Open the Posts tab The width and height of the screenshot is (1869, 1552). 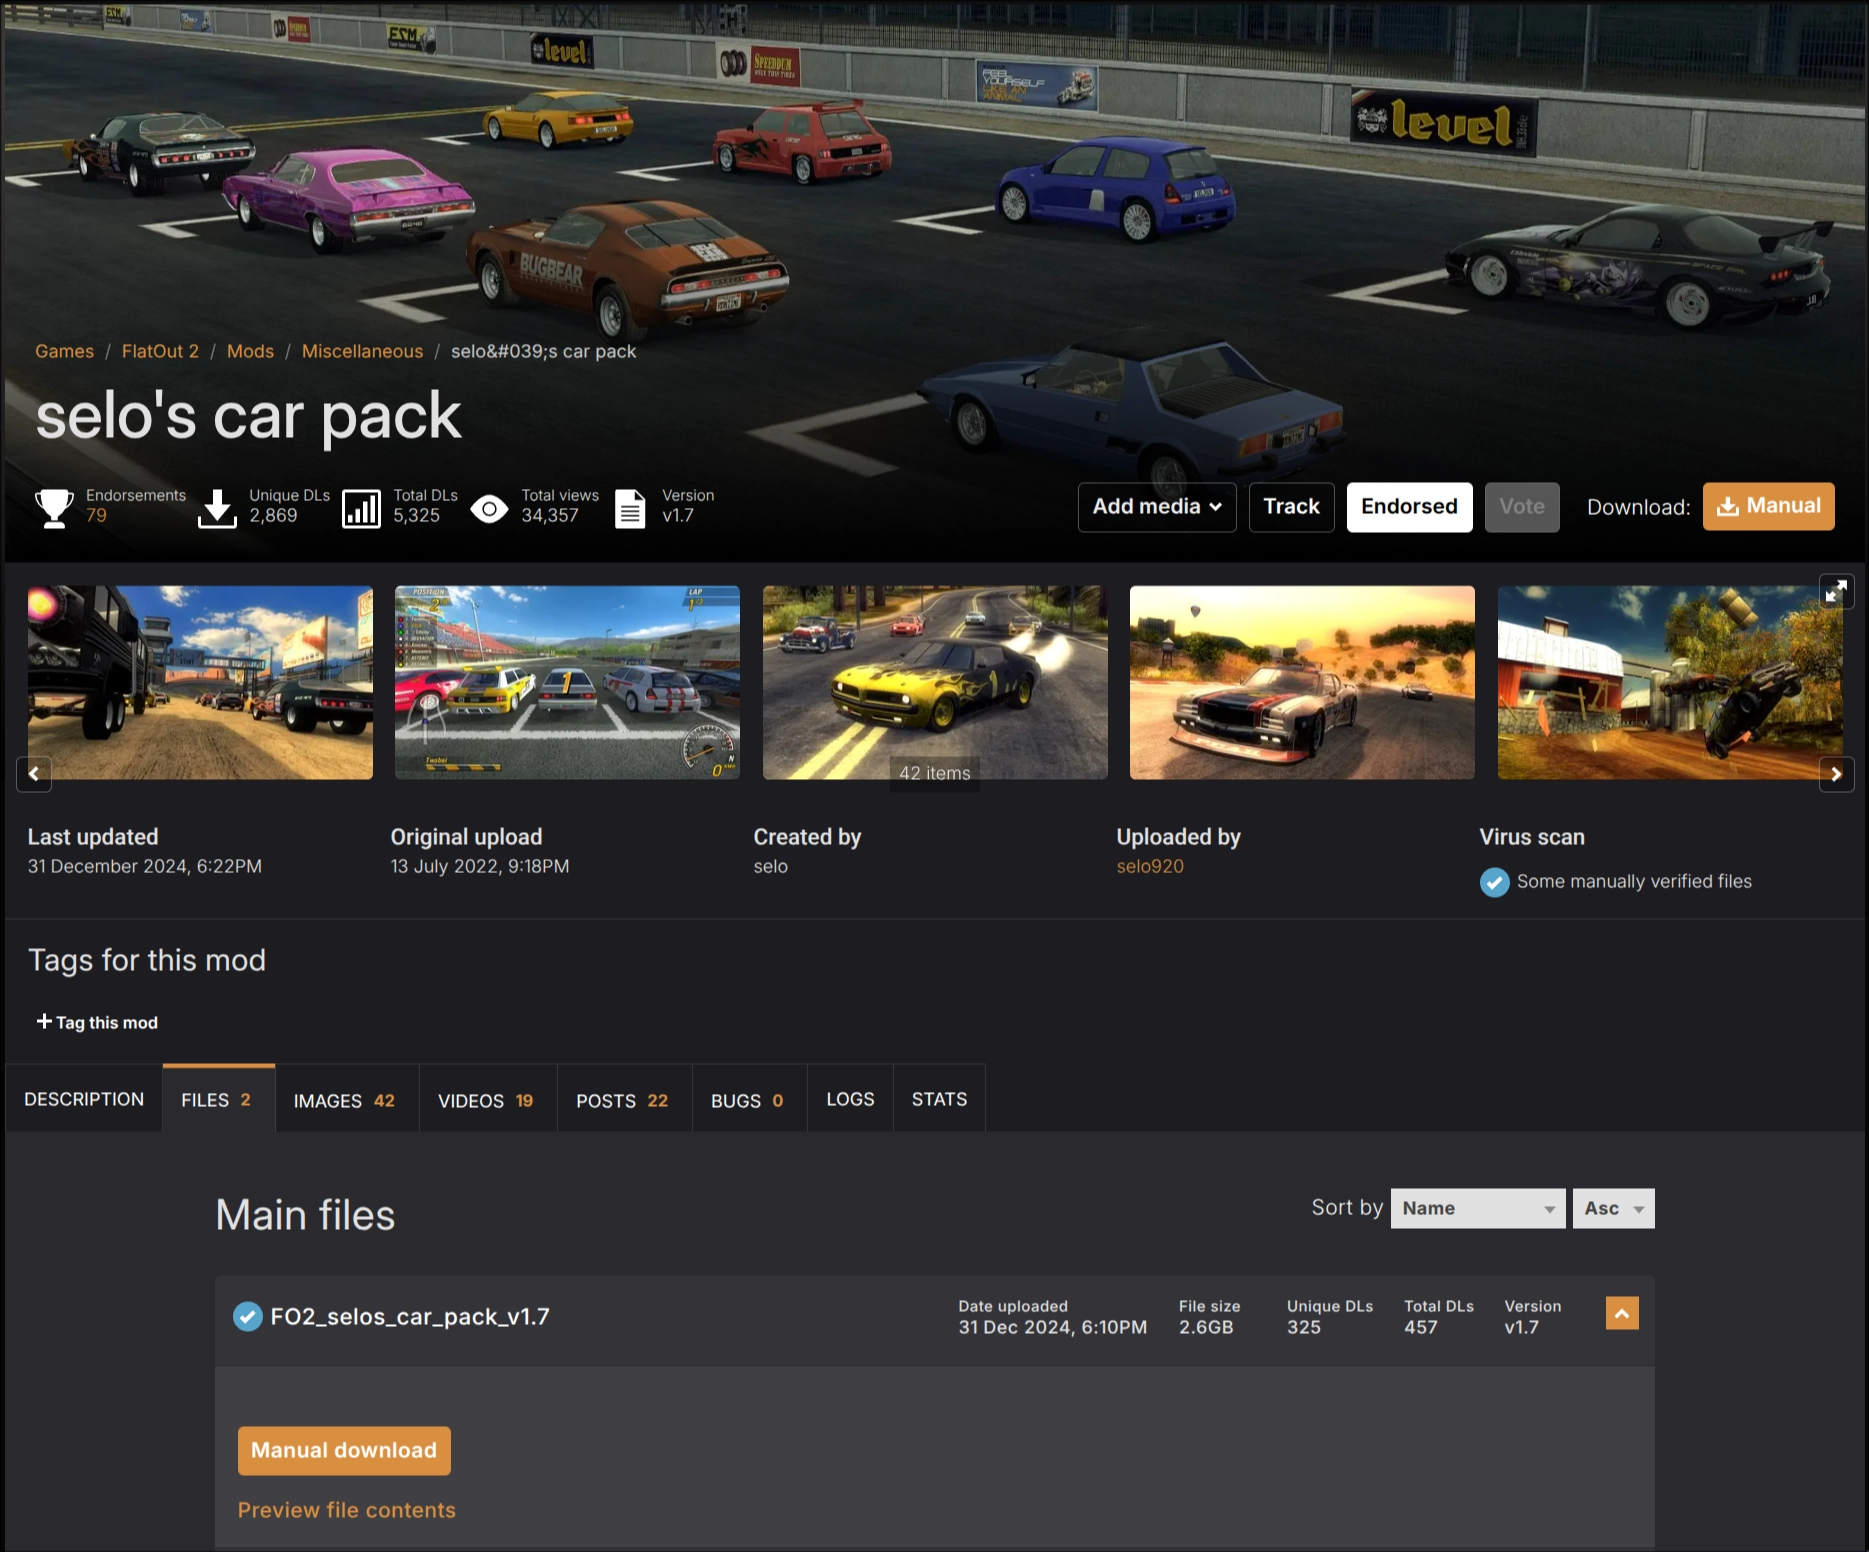tap(621, 1100)
